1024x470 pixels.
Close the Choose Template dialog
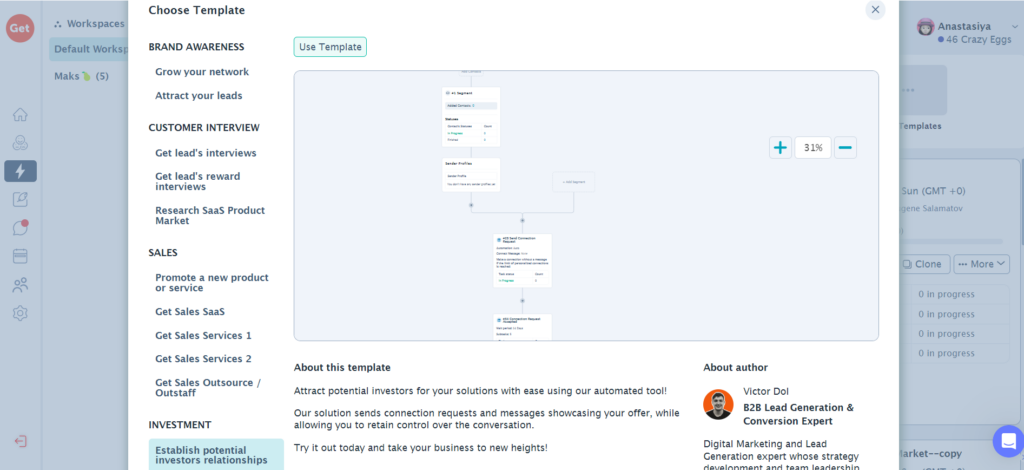pos(875,10)
